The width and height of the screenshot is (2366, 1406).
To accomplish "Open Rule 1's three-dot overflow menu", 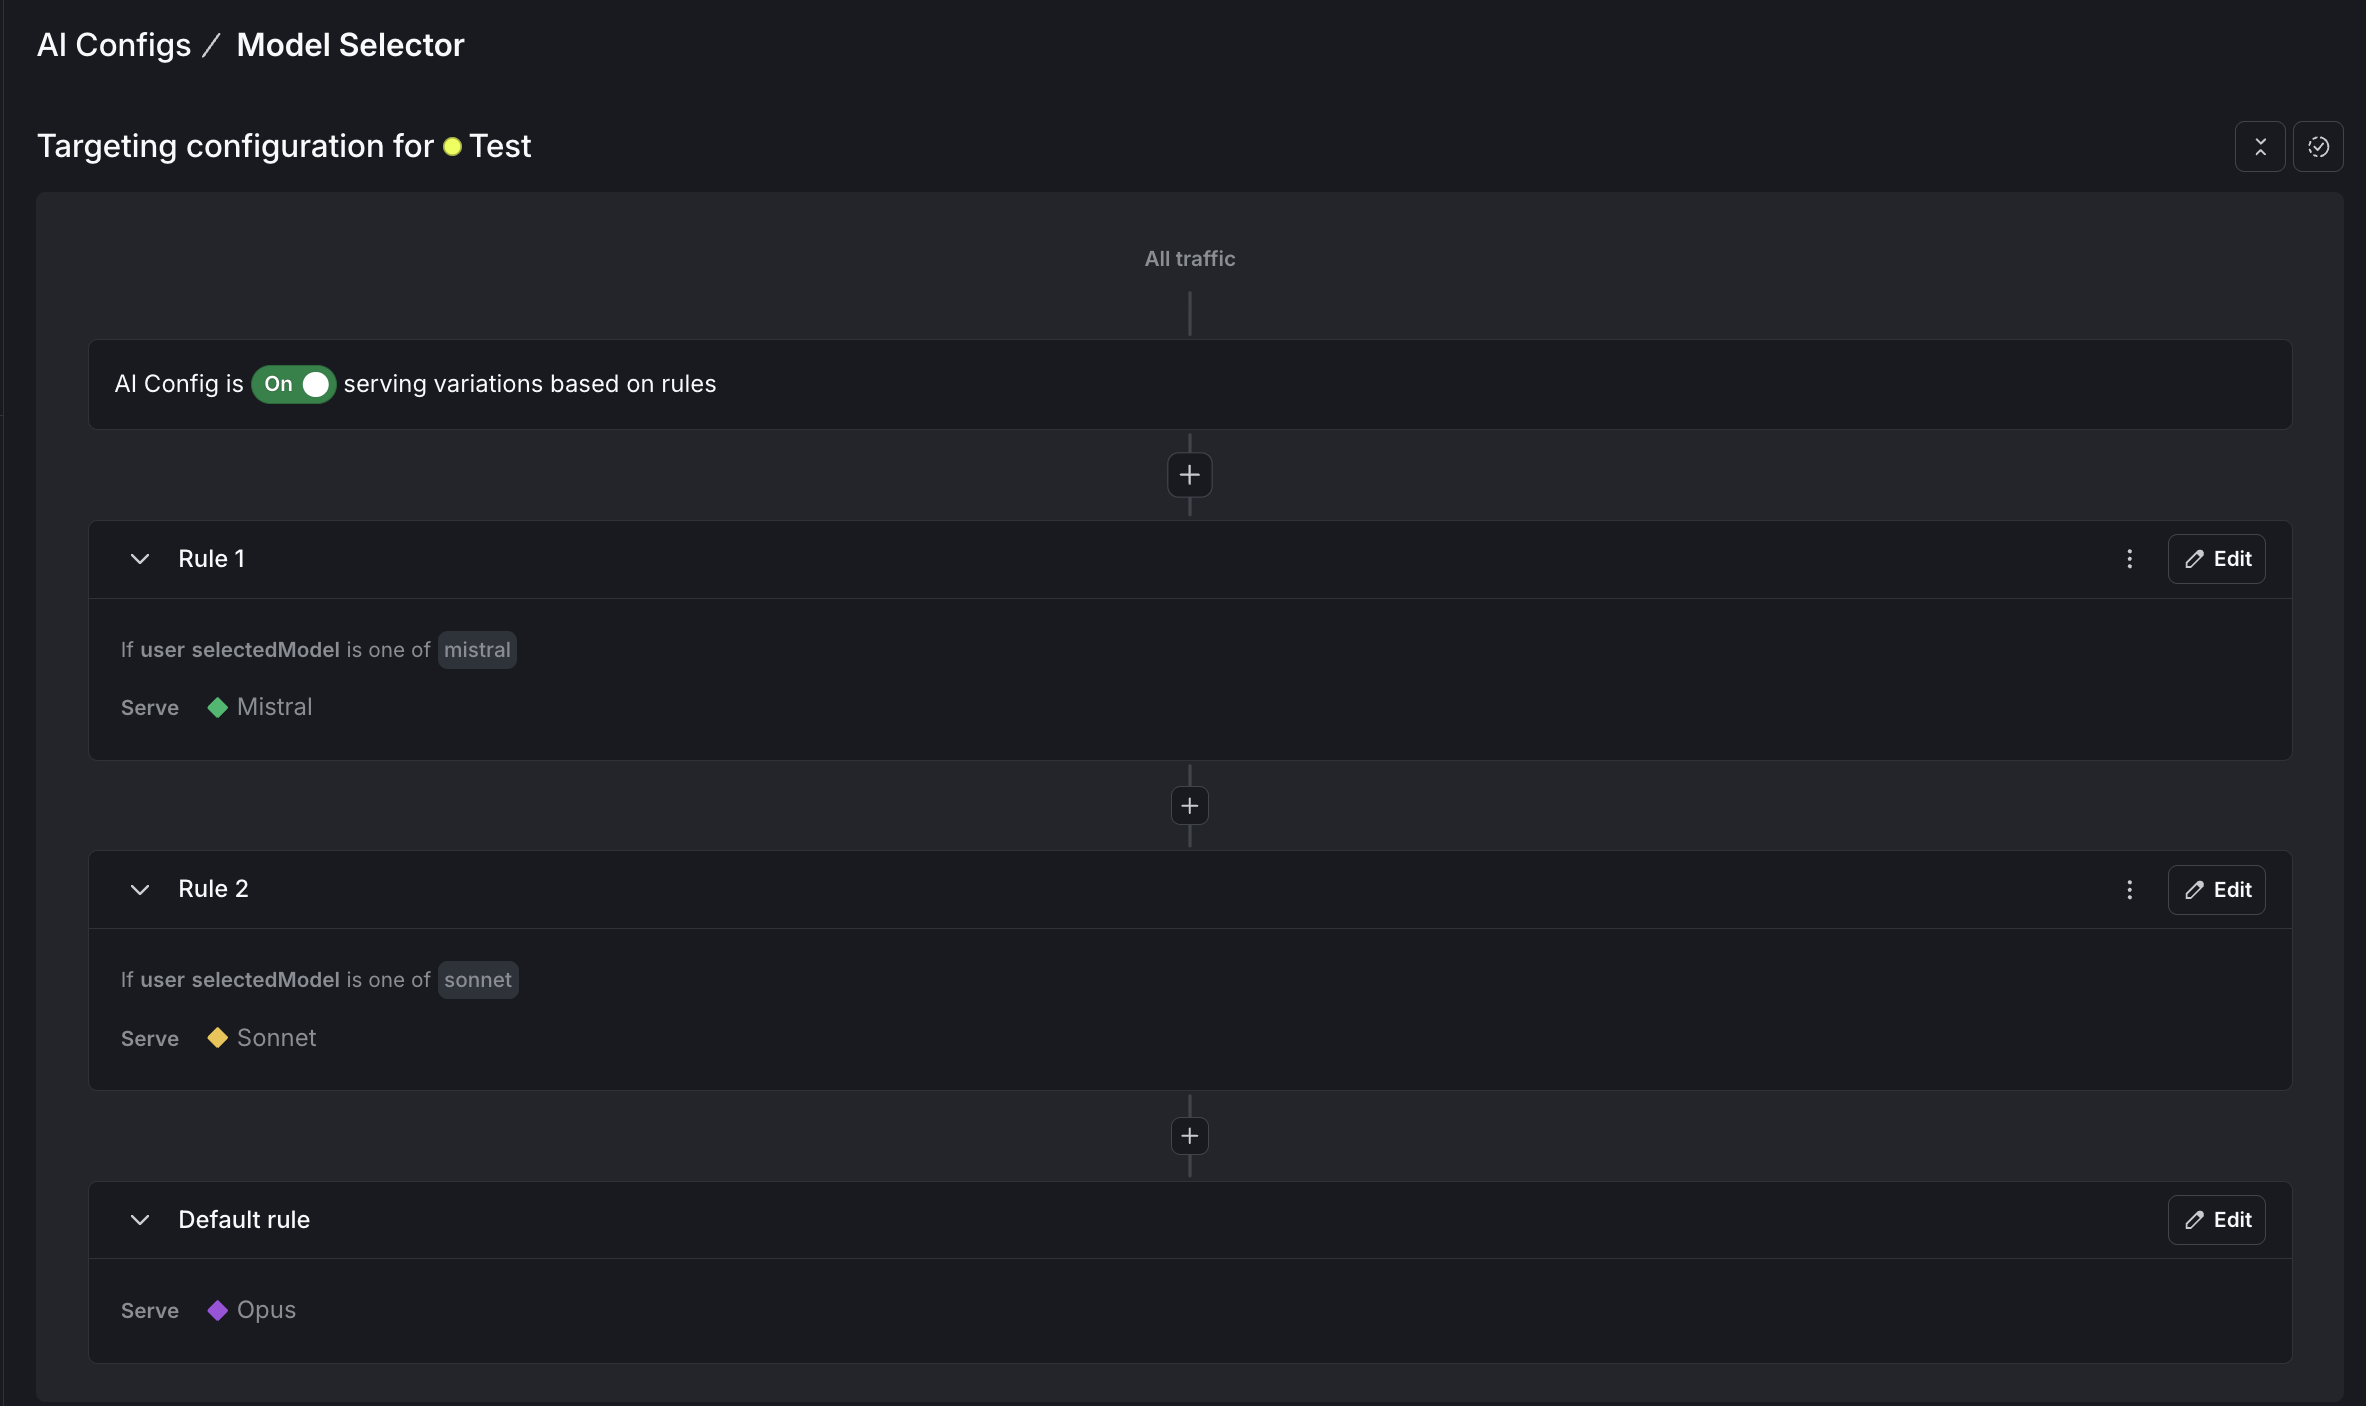I will tap(2130, 559).
